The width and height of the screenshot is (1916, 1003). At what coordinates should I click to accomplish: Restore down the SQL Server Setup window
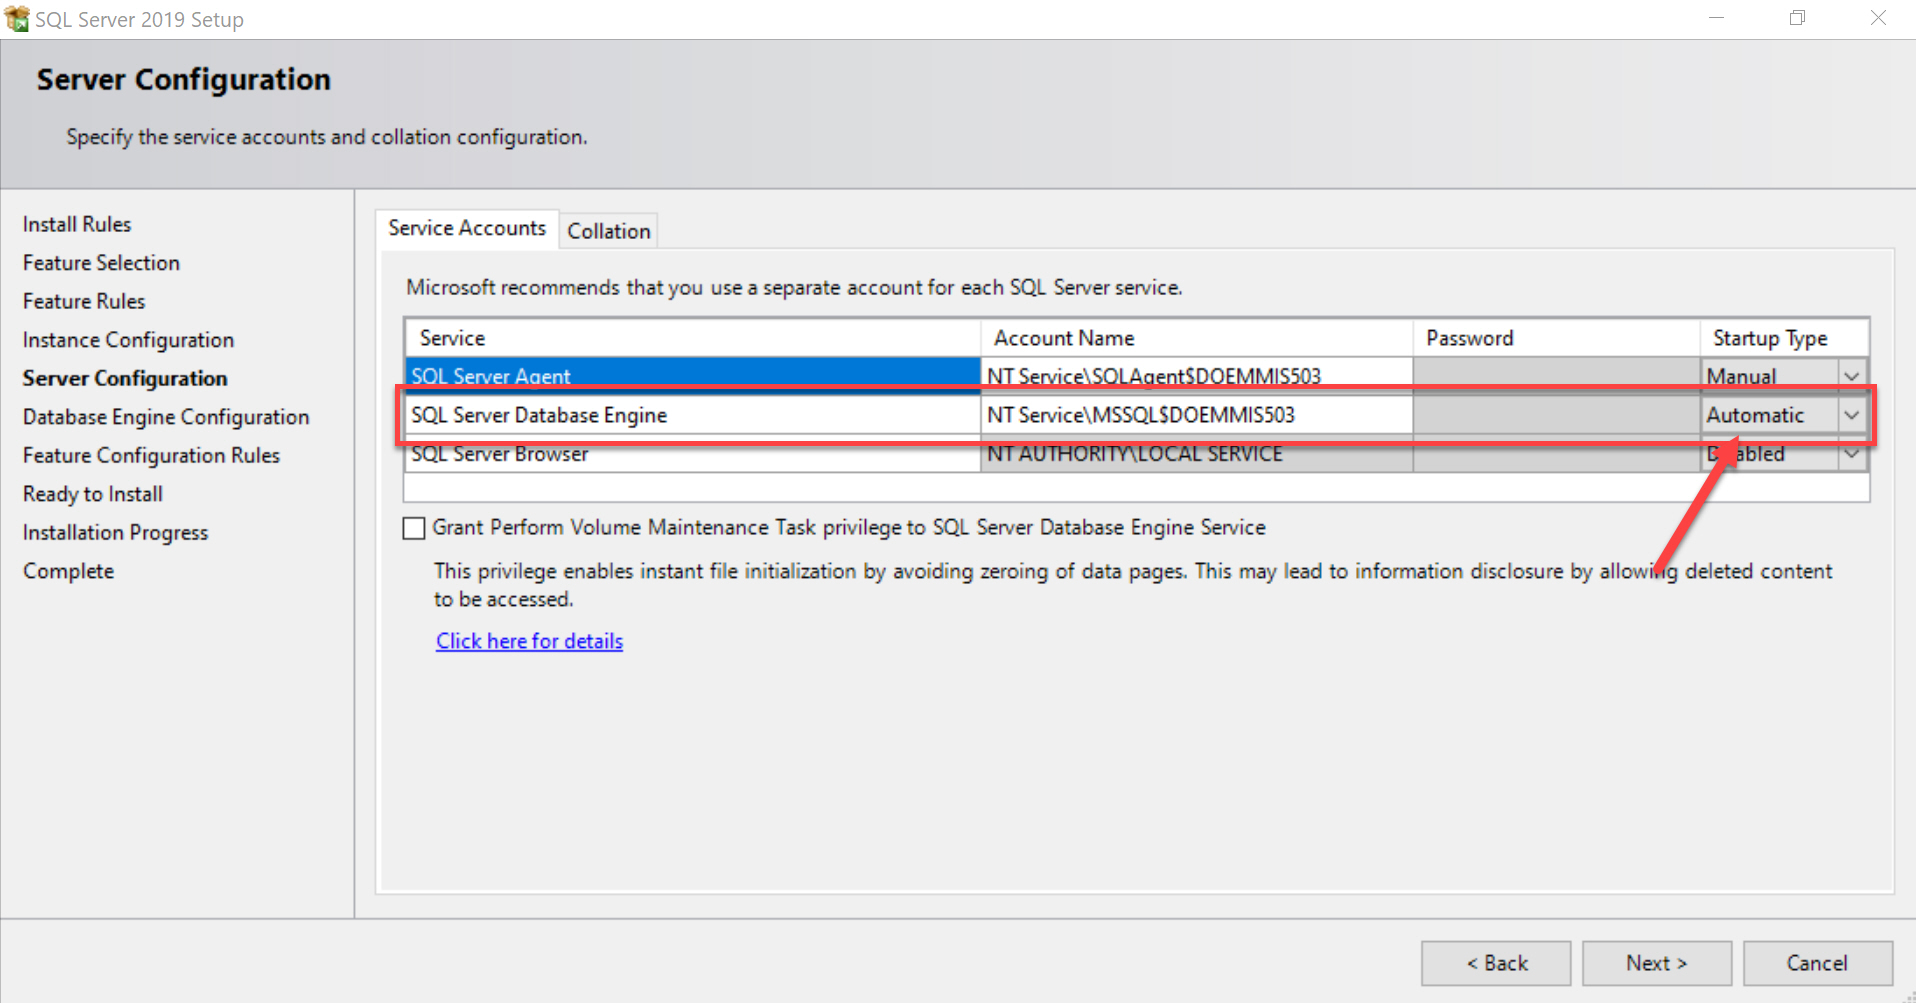pyautogui.click(x=1798, y=18)
